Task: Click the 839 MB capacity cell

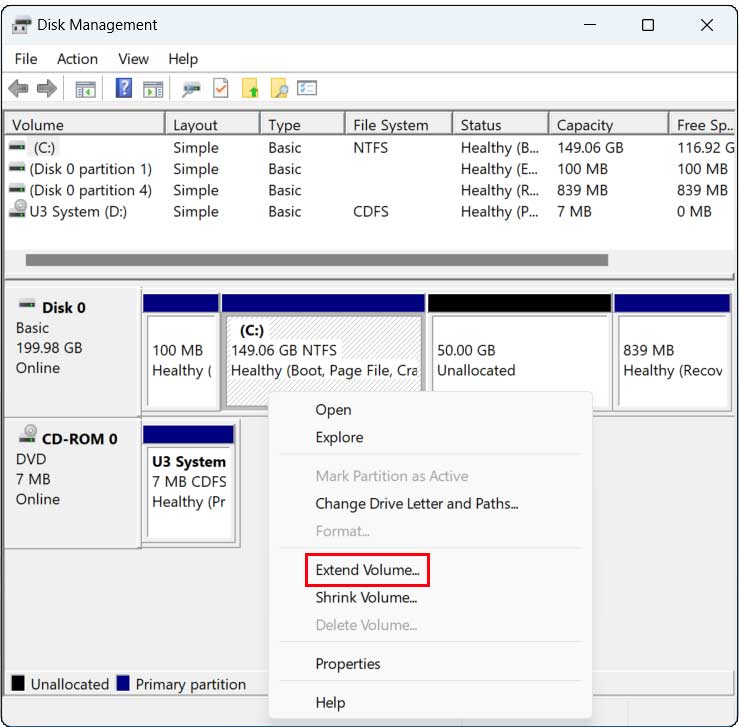Action: coord(583,190)
